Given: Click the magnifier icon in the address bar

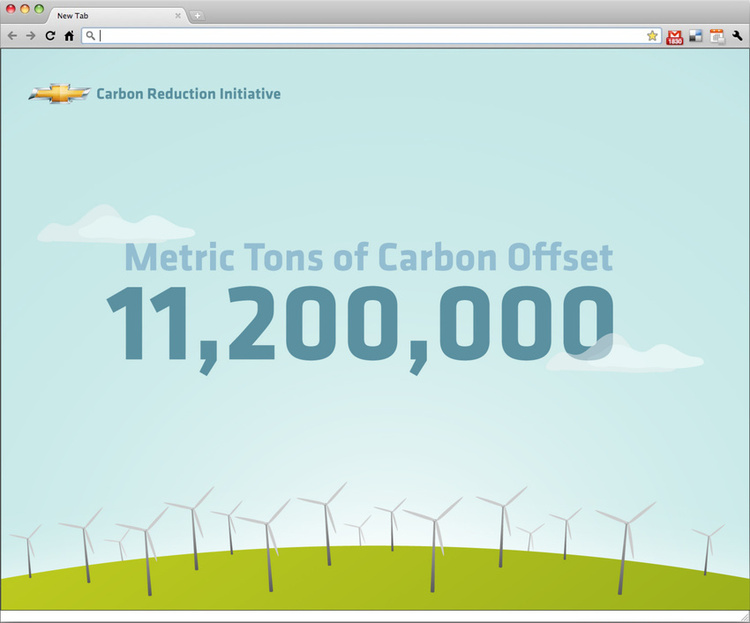Looking at the screenshot, I should (x=91, y=35).
